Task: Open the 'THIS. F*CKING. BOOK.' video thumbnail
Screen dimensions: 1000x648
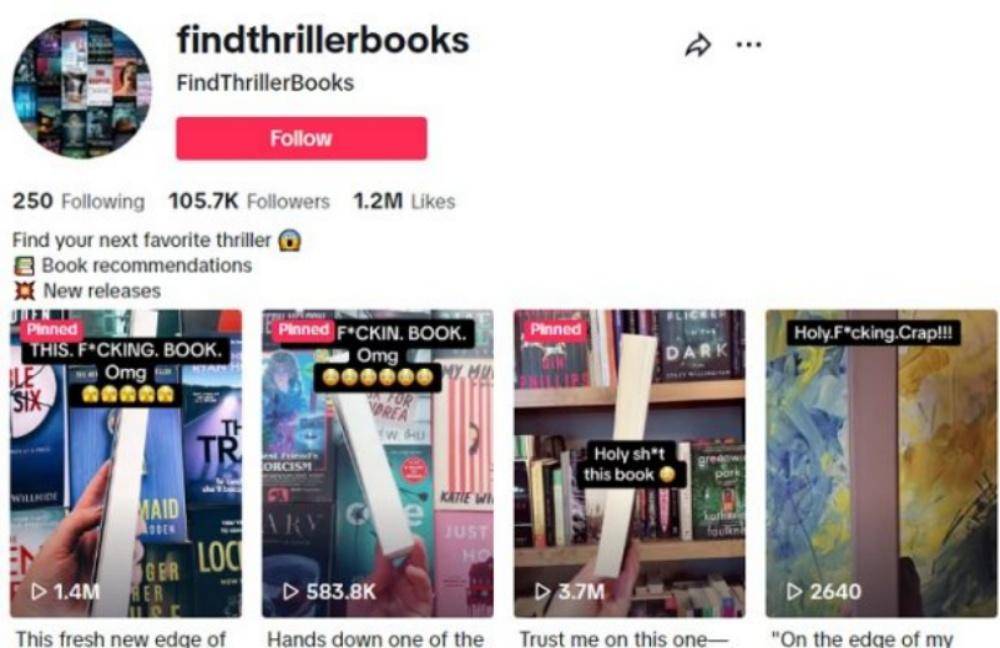Action: 126,464
